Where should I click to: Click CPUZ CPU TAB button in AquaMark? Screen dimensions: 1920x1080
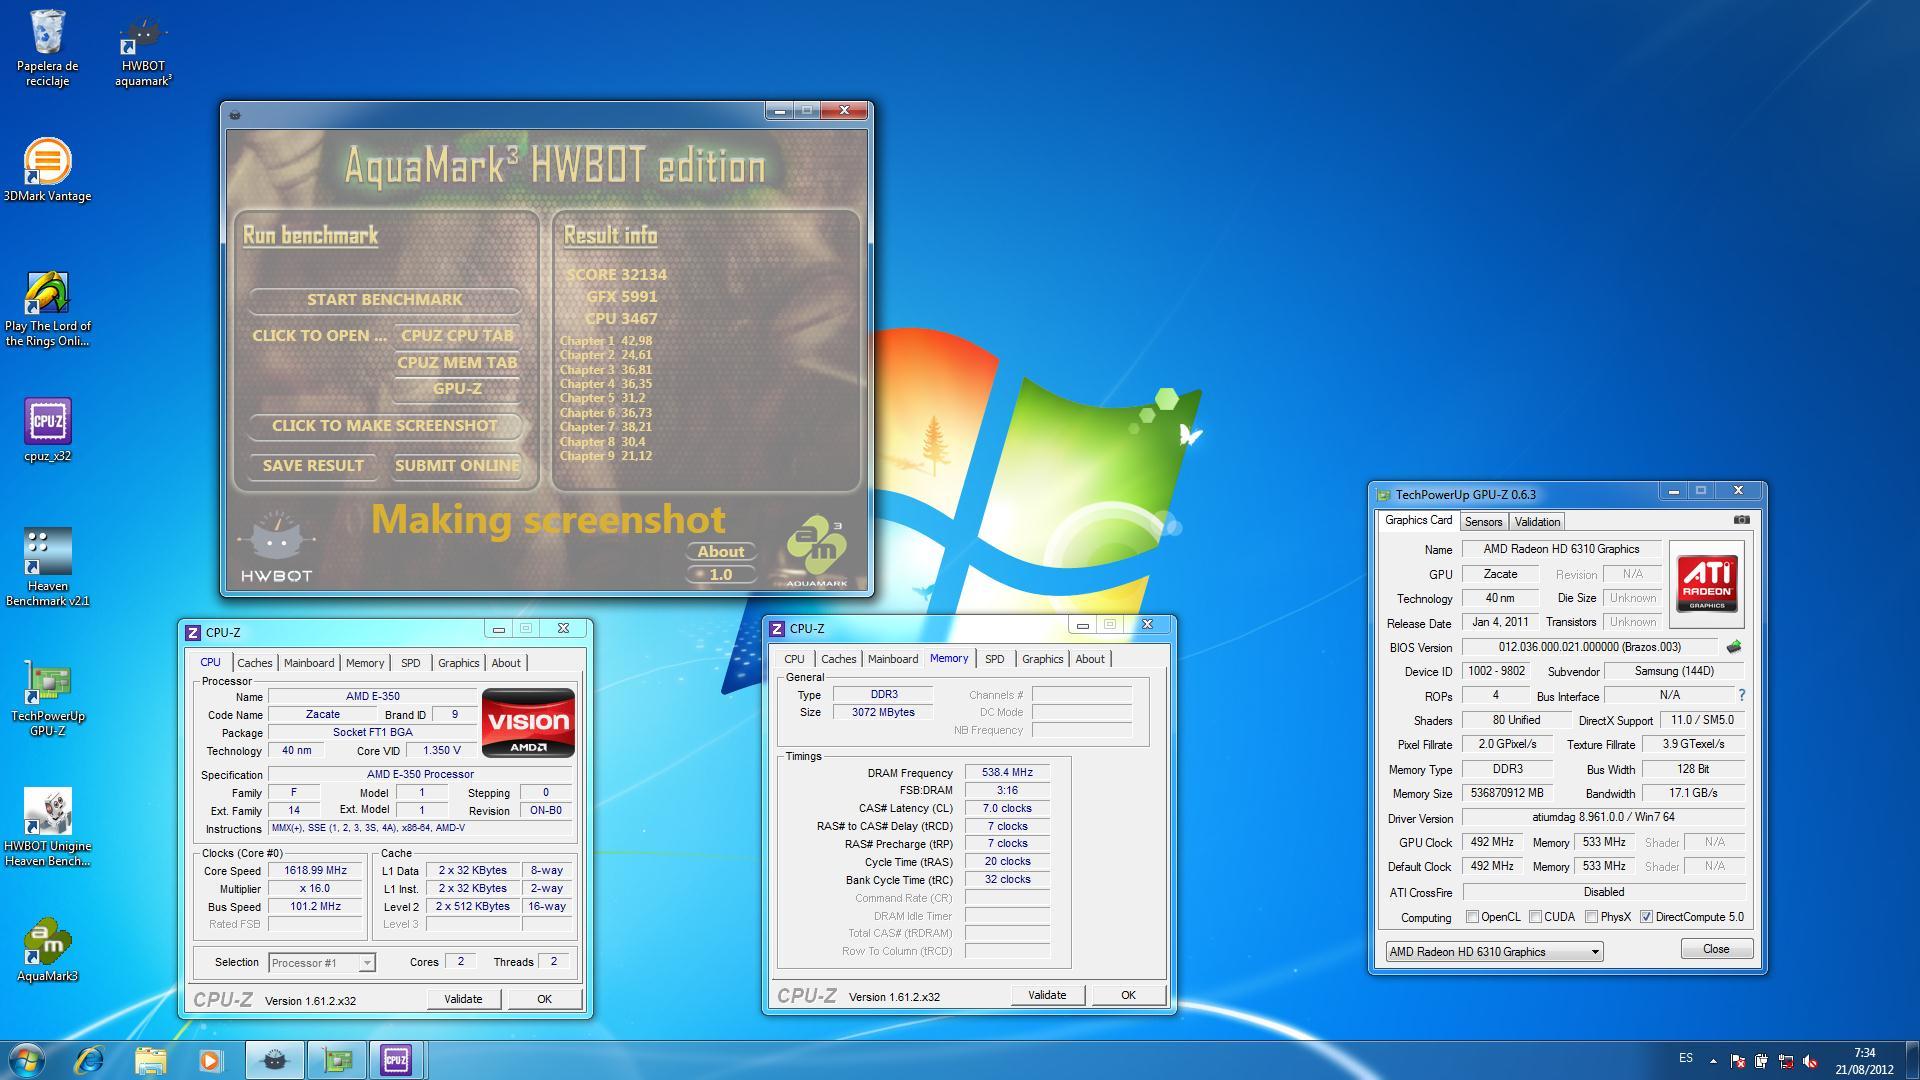coord(457,336)
